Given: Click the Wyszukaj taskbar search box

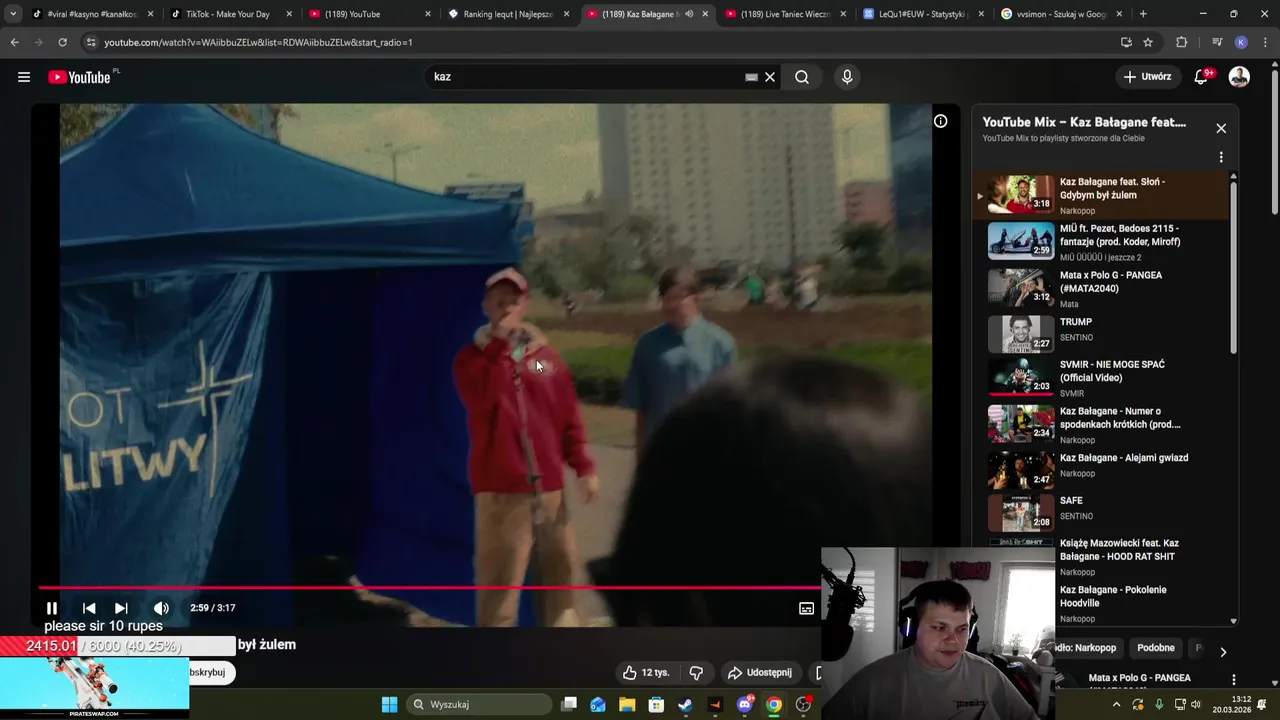Looking at the screenshot, I should coord(479,705).
